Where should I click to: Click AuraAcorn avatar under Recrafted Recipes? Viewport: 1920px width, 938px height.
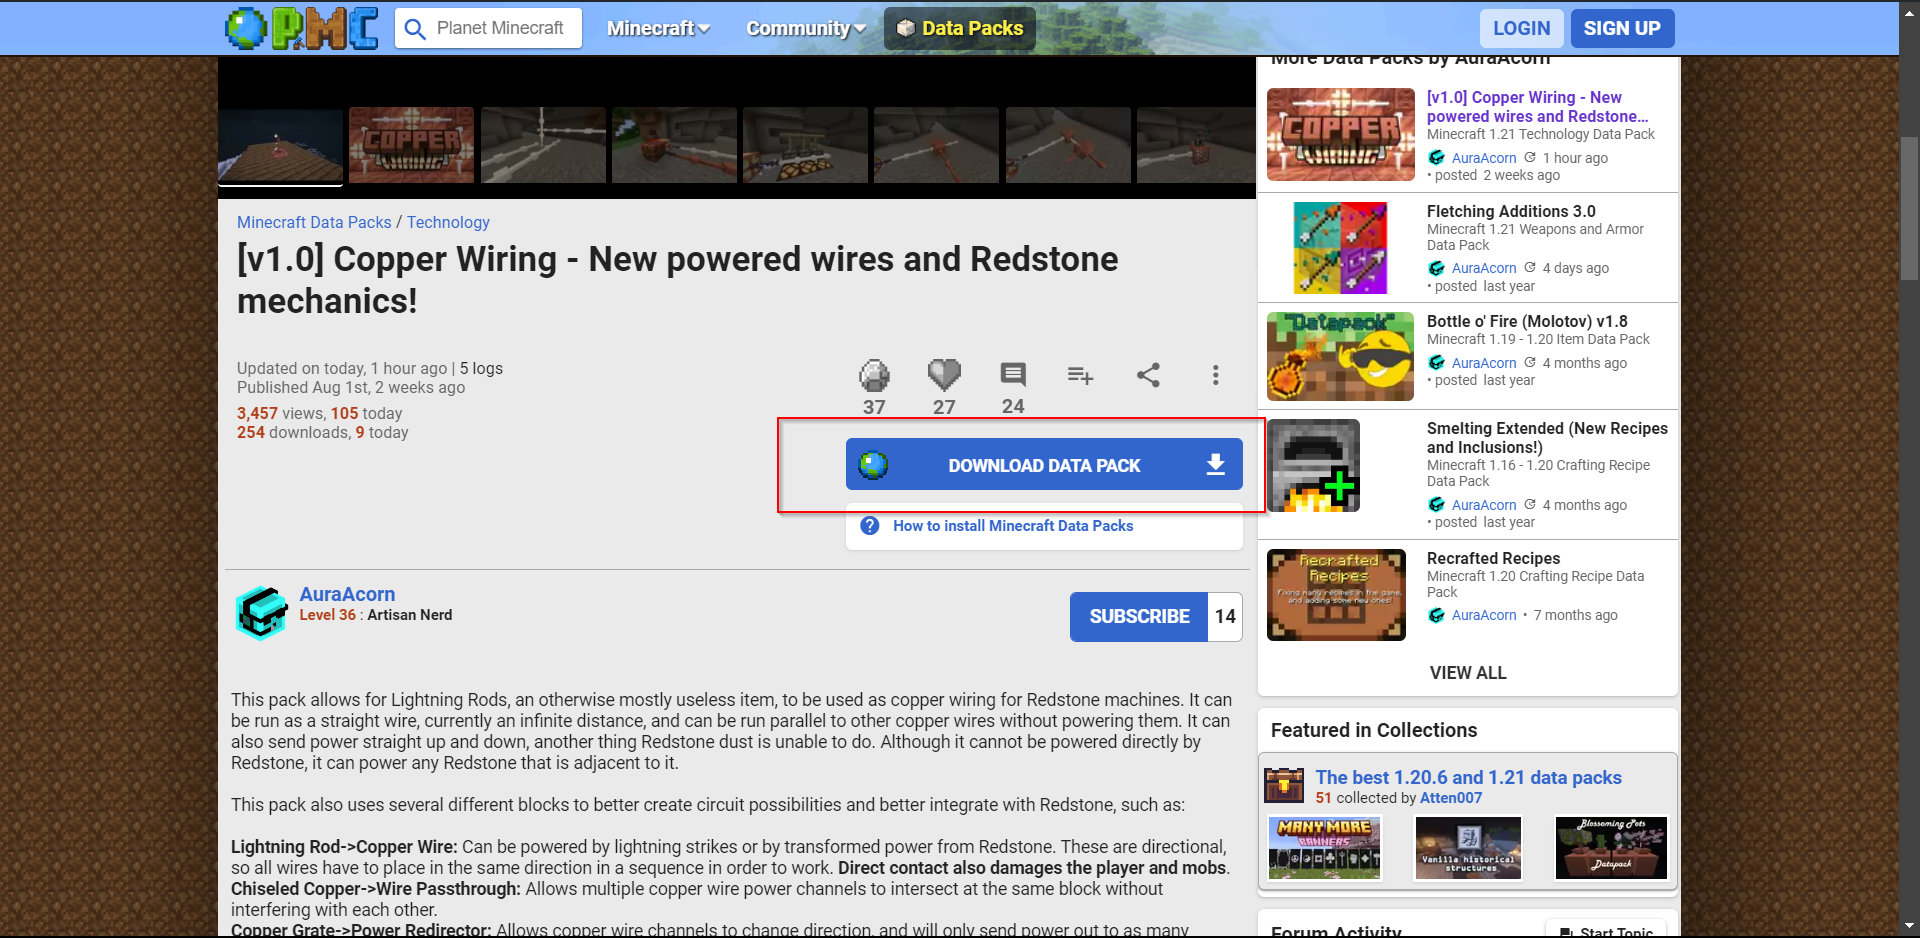coord(1437,615)
